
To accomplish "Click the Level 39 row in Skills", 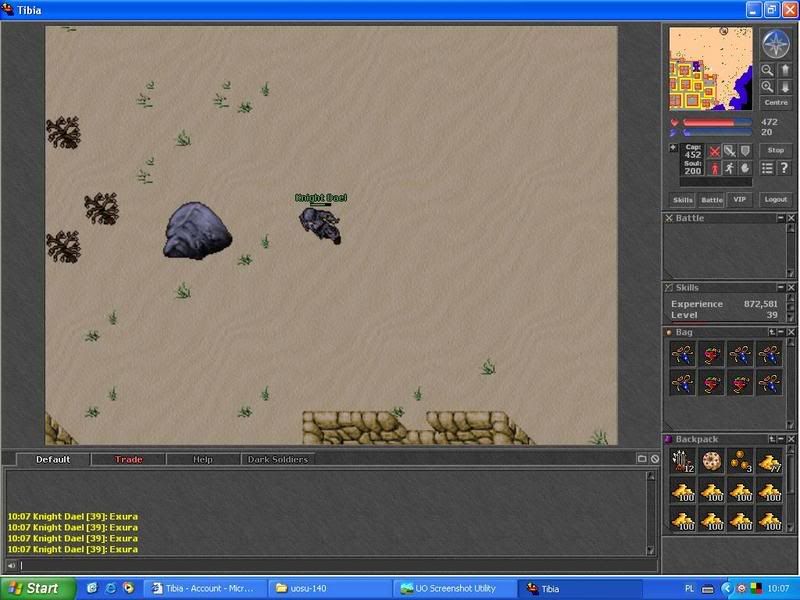I will point(724,315).
